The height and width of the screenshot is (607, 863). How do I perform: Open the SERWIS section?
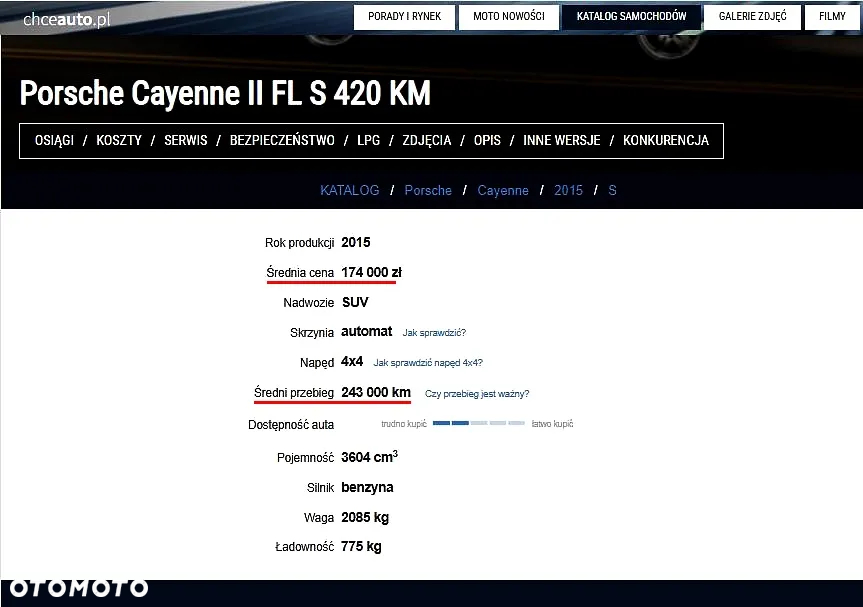point(185,141)
